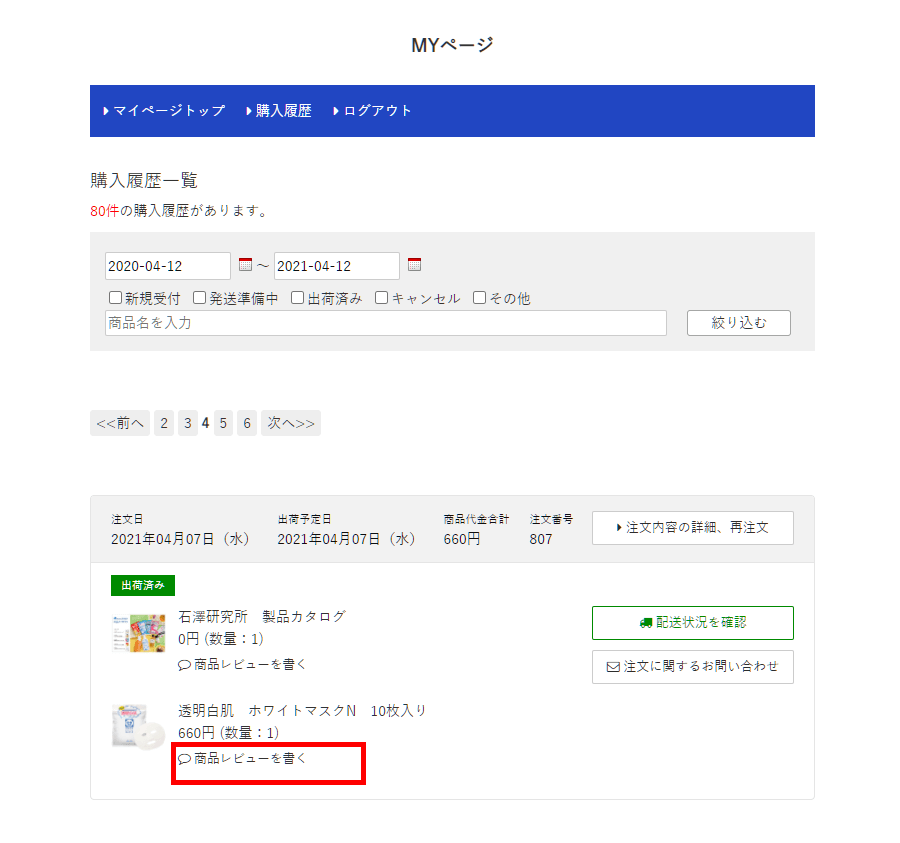The image size is (900, 843).
Task: Click the 660円 order total amount
Action: pos(461,539)
